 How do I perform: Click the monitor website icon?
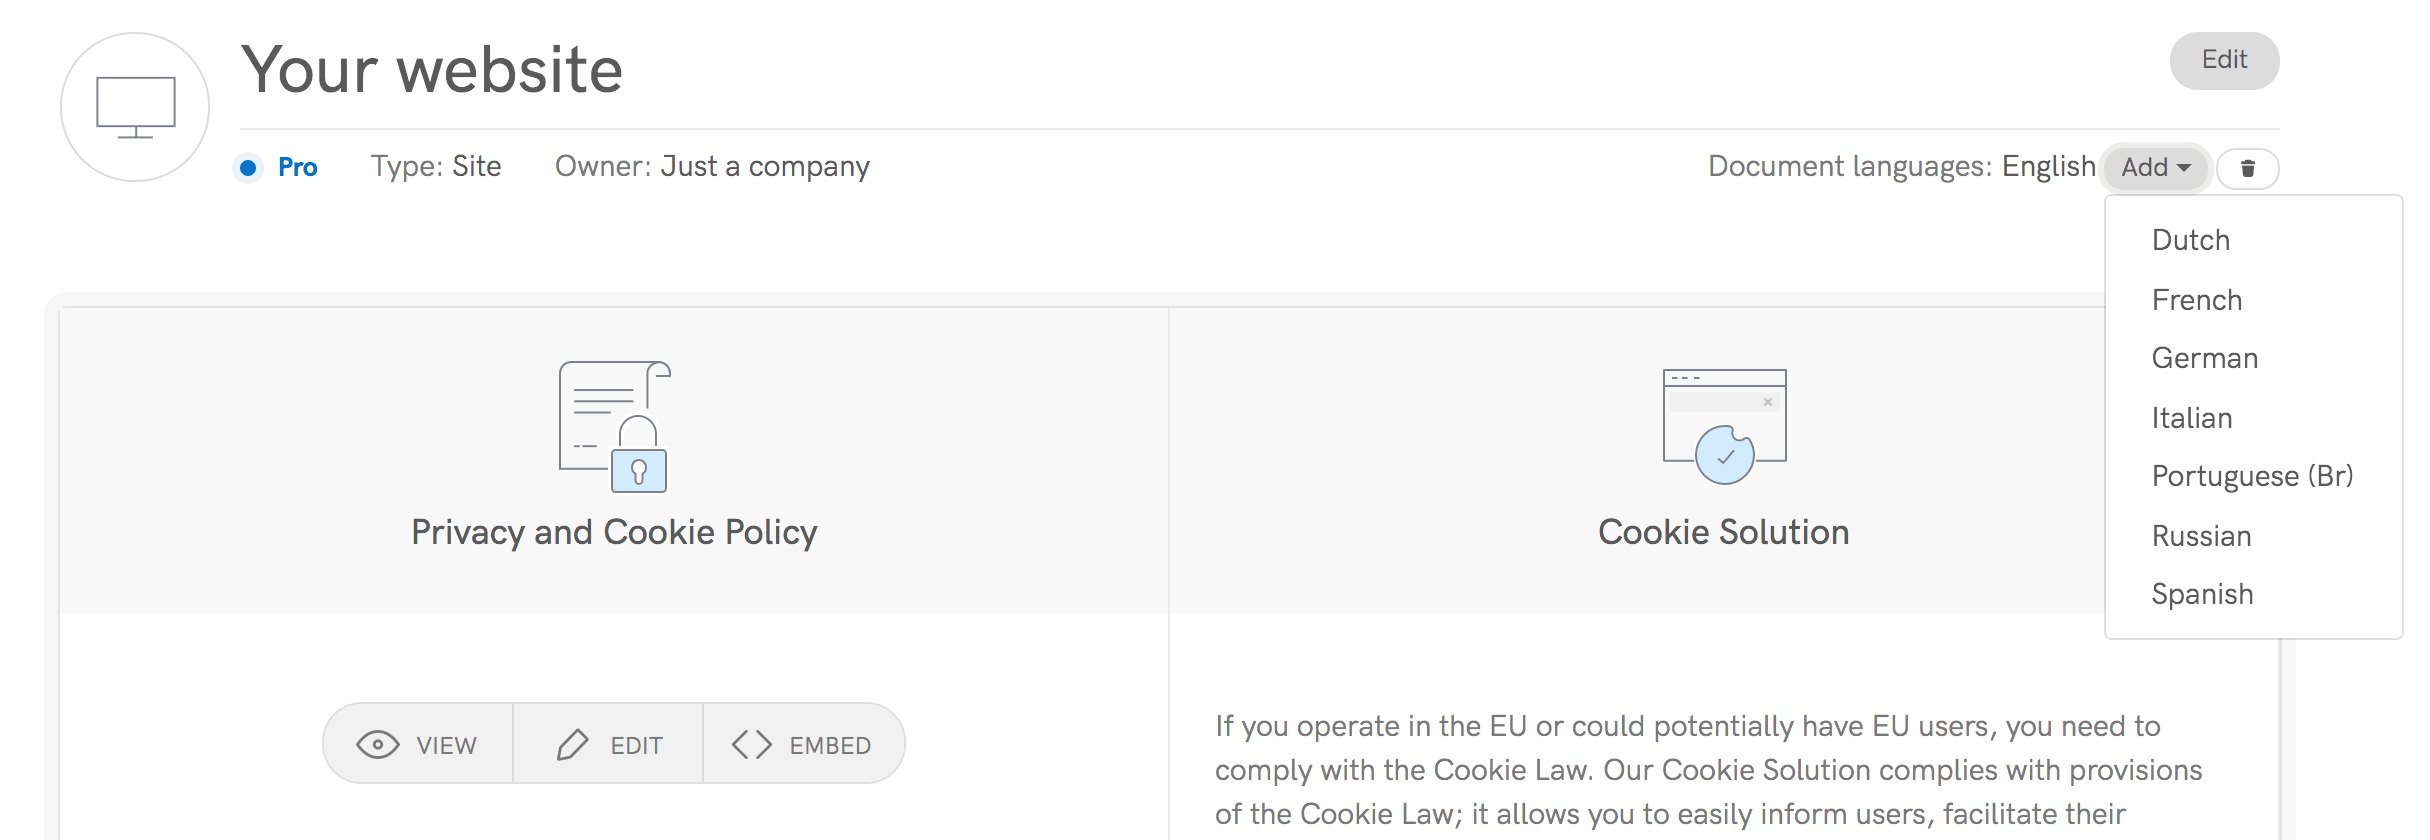coord(135,107)
